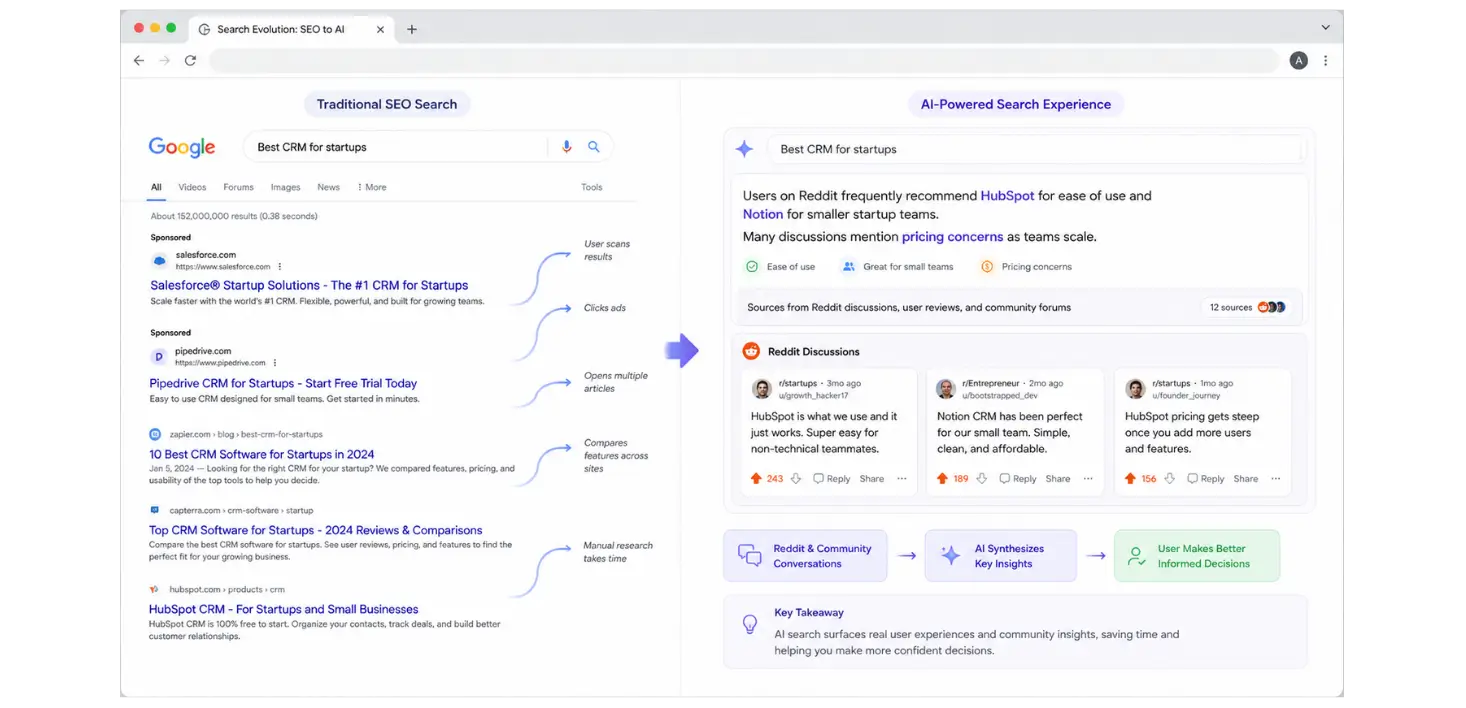The height and width of the screenshot is (708, 1466).
Task: Open the 12 sources badge
Action: pos(1246,307)
